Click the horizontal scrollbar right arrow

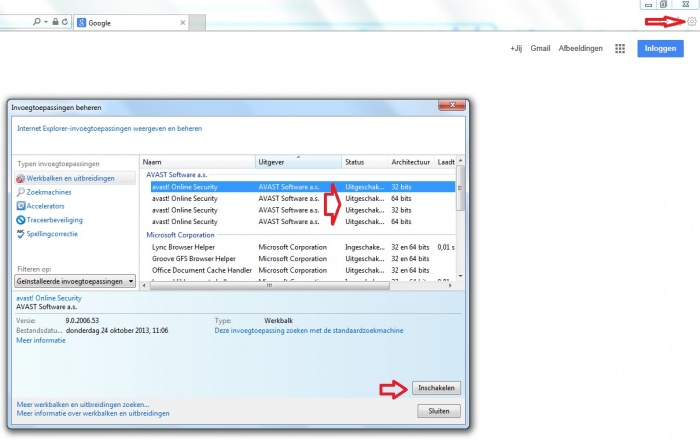pyautogui.click(x=450, y=286)
